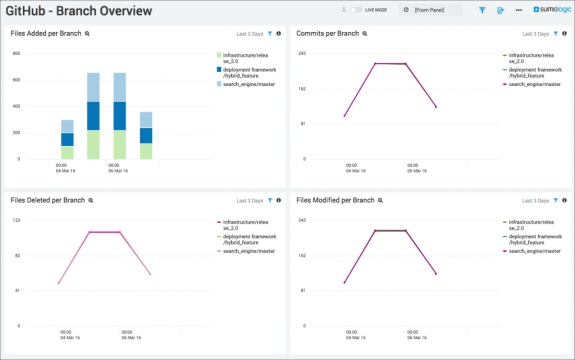Click Last 3 Days on Files Deleted panel

[250, 201]
